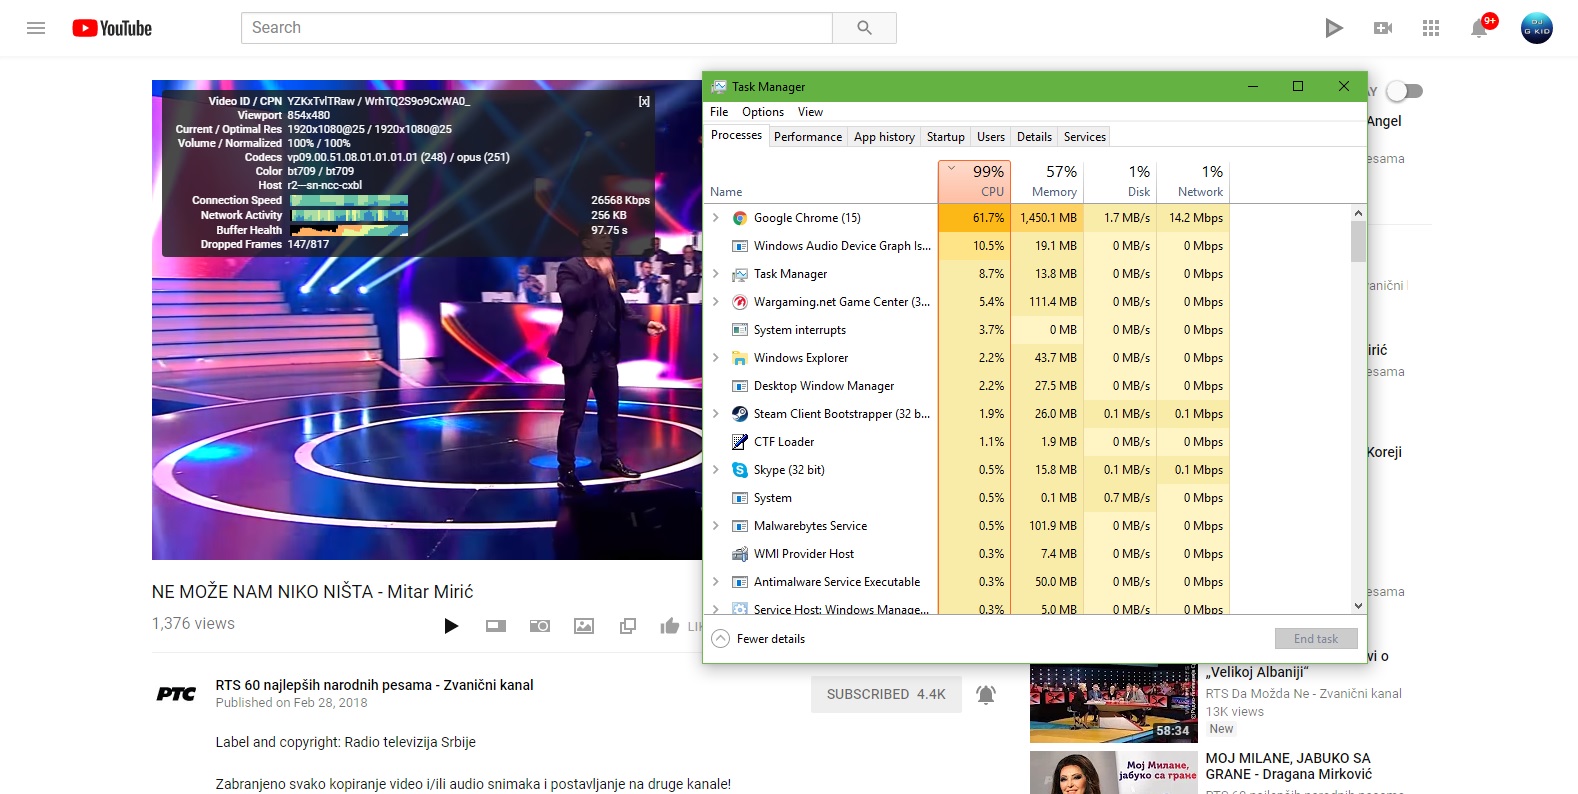This screenshot has width=1578, height=794.
Task: Click the Task Manager vertical scrollbar thumb
Action: (x=1358, y=241)
